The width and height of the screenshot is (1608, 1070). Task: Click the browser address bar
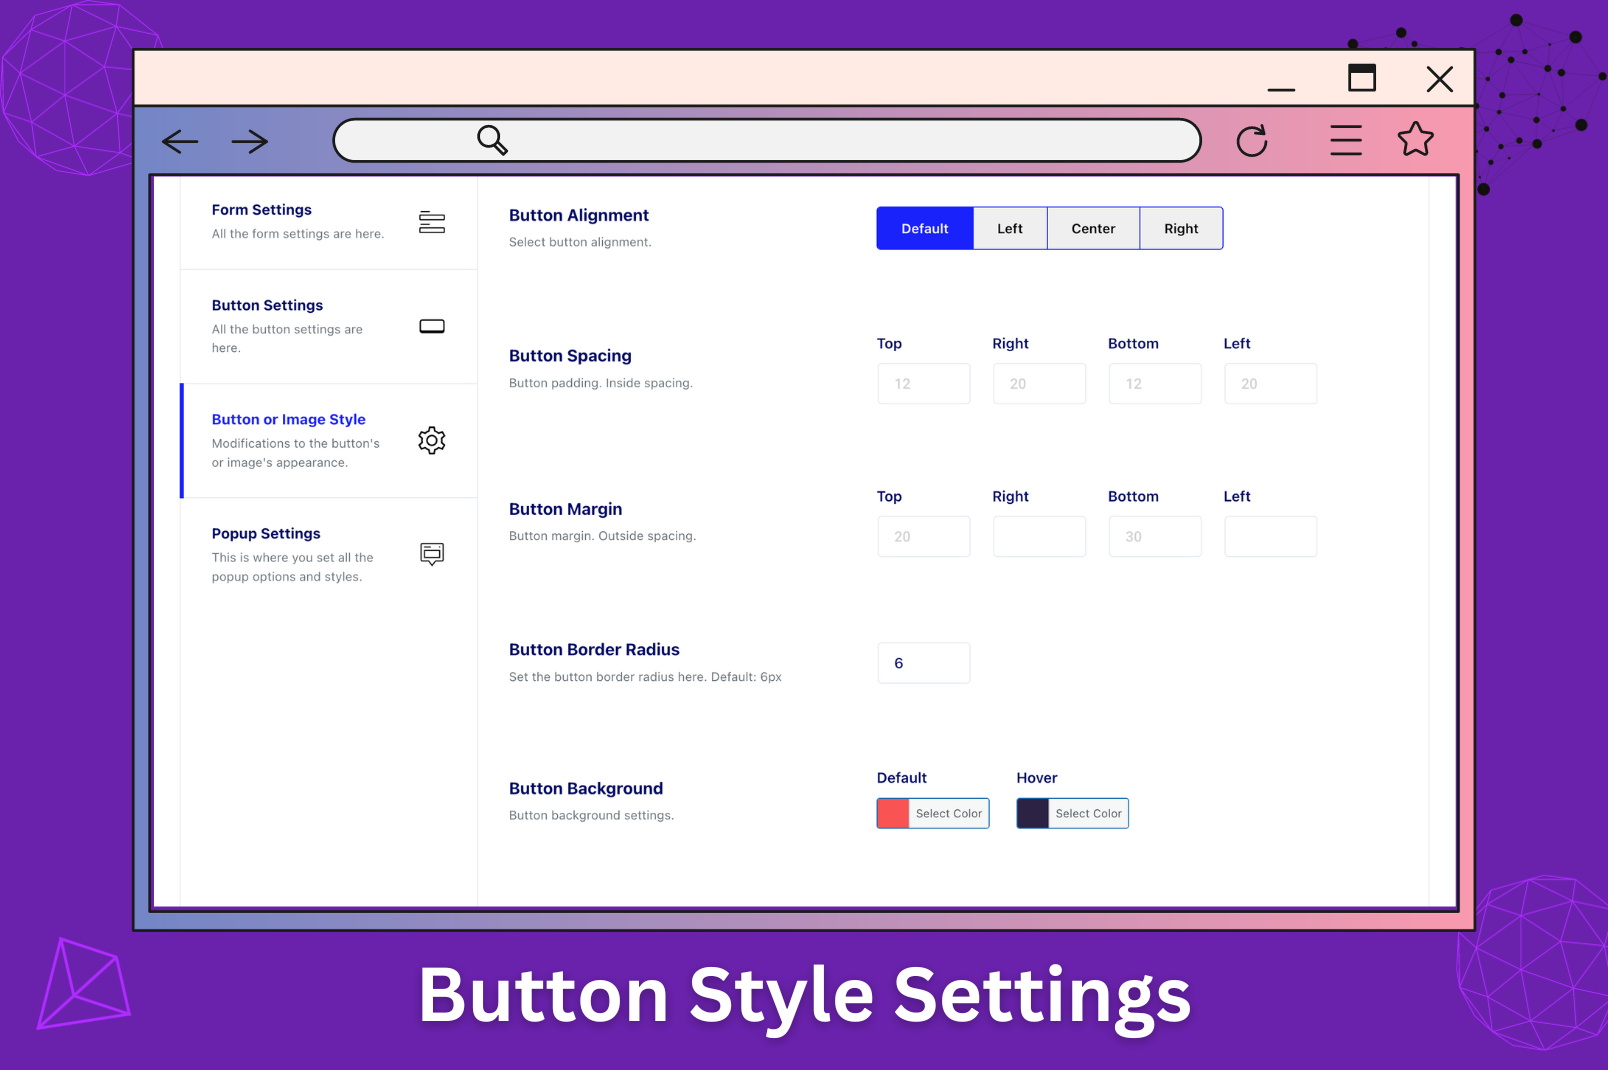[767, 140]
